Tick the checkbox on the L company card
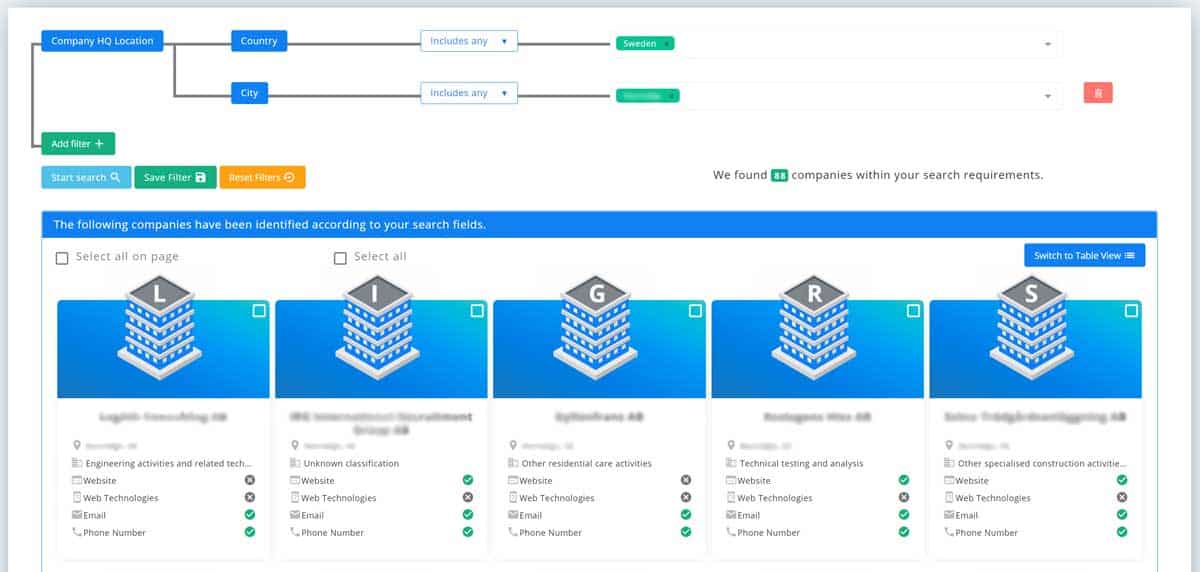Viewport: 1200px width, 572px height. (259, 312)
